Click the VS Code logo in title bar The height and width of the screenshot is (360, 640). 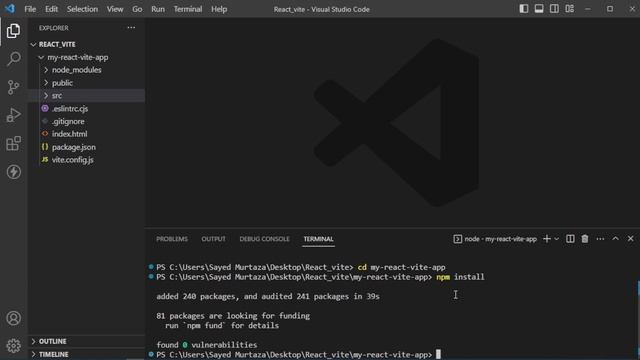10,9
